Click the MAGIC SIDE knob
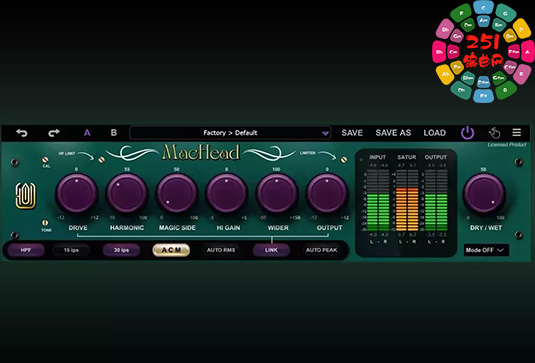The width and height of the screenshot is (535, 363). pos(177,193)
